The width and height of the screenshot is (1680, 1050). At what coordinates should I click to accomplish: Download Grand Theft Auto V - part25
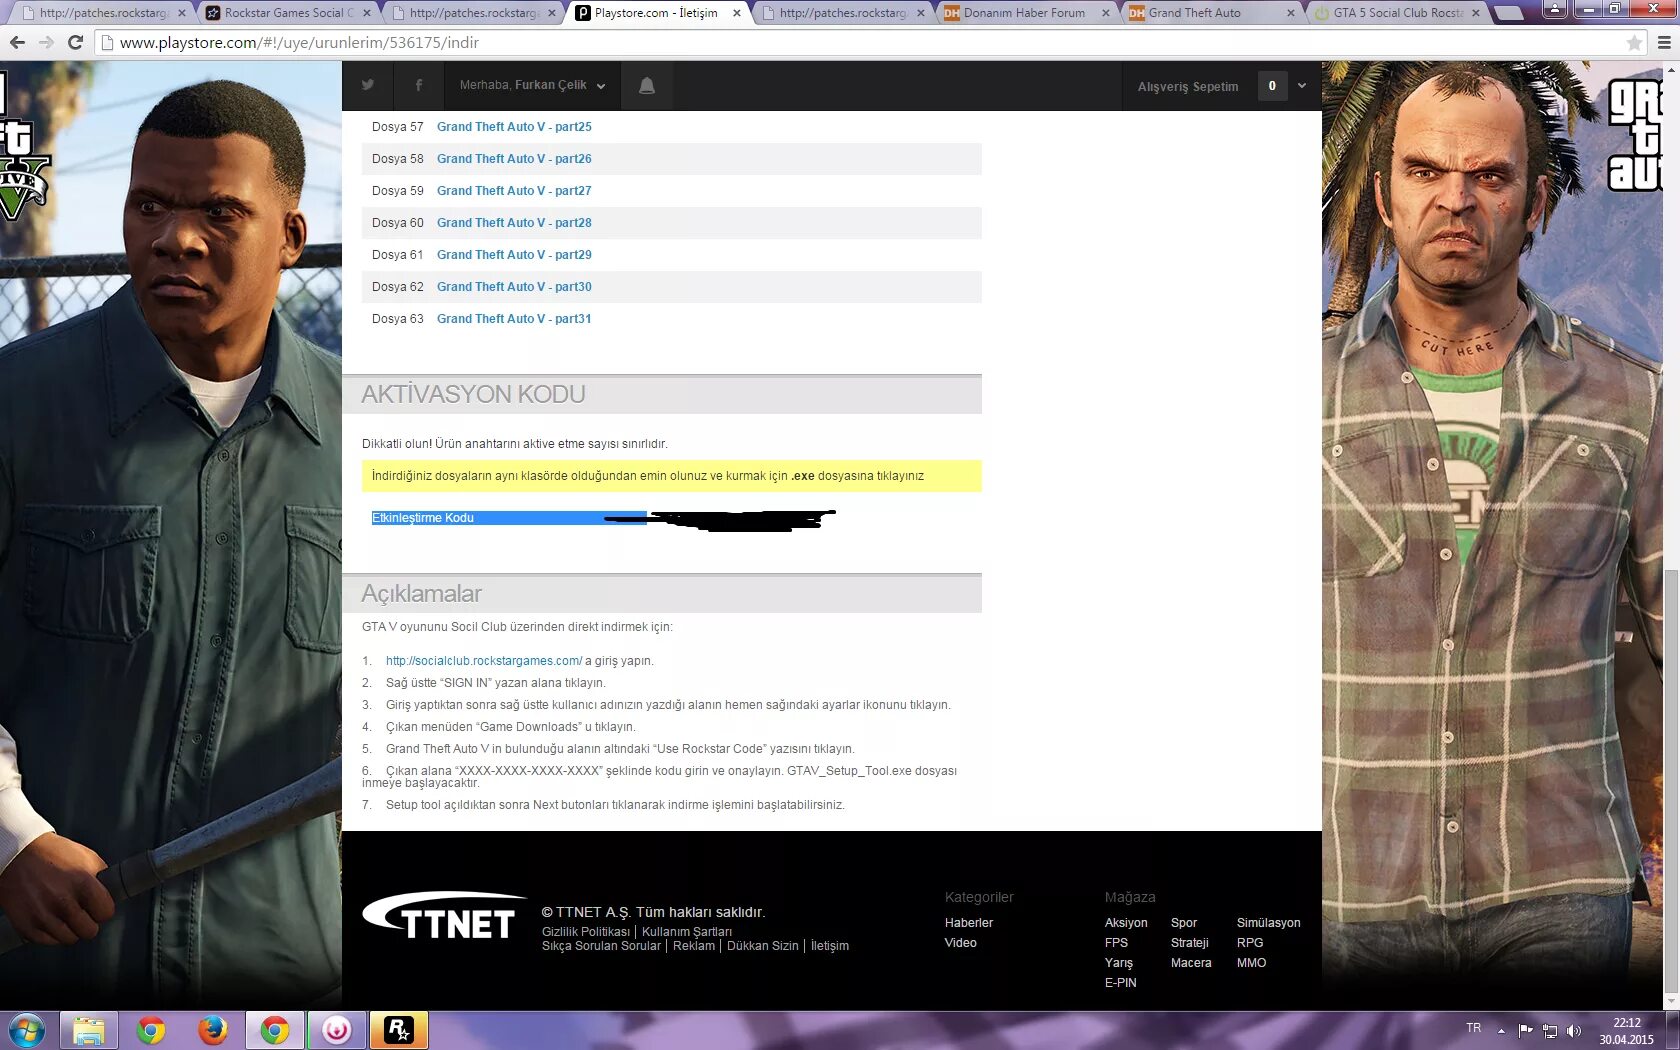(x=514, y=127)
